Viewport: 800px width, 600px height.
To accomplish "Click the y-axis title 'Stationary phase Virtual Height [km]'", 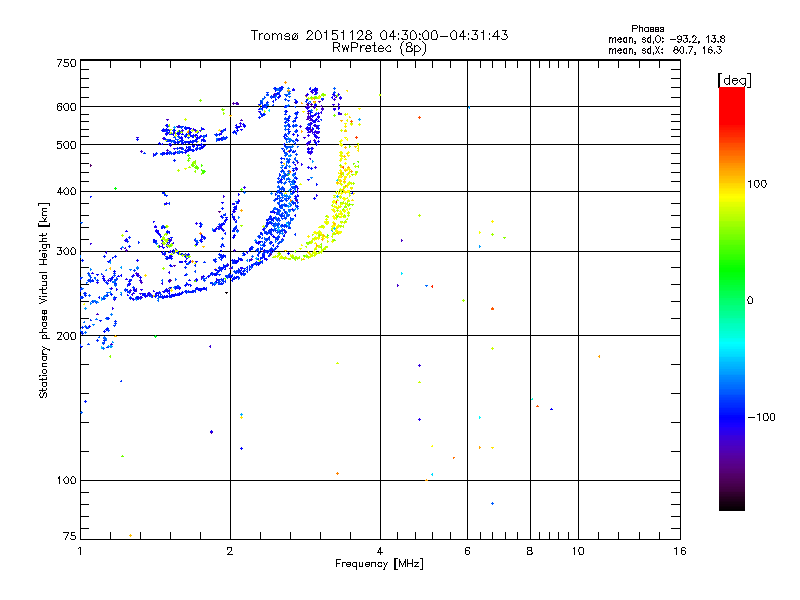I will 43,300.
